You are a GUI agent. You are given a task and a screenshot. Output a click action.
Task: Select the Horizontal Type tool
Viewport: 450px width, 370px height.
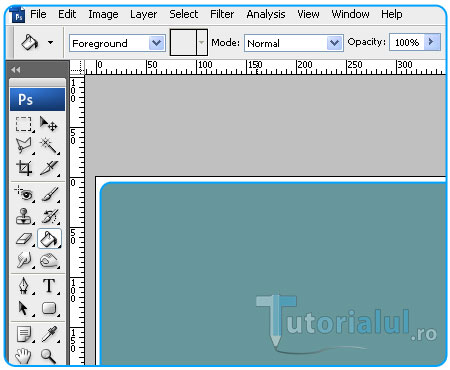[x=49, y=286]
